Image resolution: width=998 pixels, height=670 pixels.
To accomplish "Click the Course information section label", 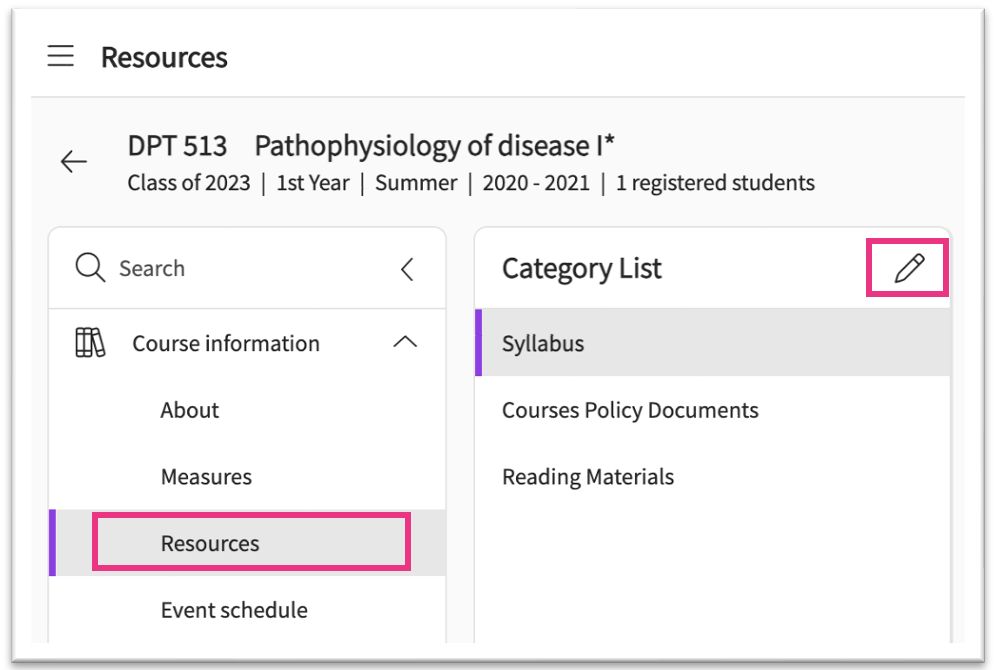I will 226,343.
